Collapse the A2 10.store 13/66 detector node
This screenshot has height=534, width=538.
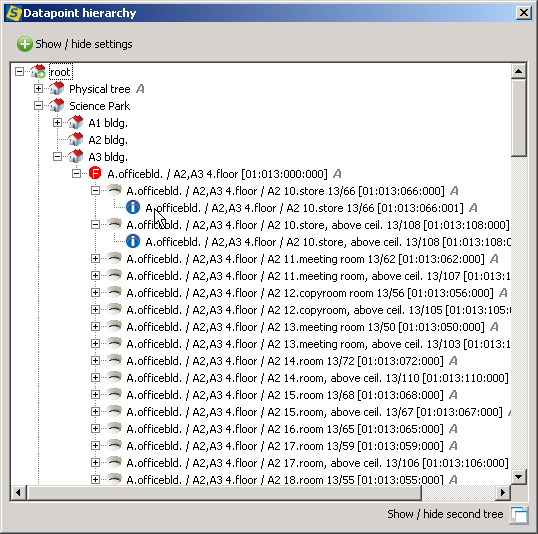click(x=95, y=190)
